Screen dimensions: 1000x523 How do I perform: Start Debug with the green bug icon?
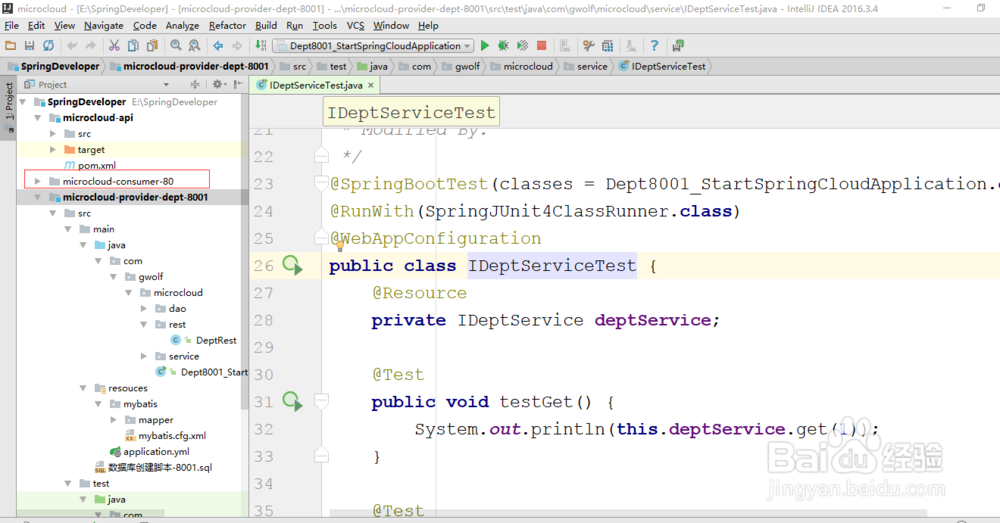(x=503, y=46)
